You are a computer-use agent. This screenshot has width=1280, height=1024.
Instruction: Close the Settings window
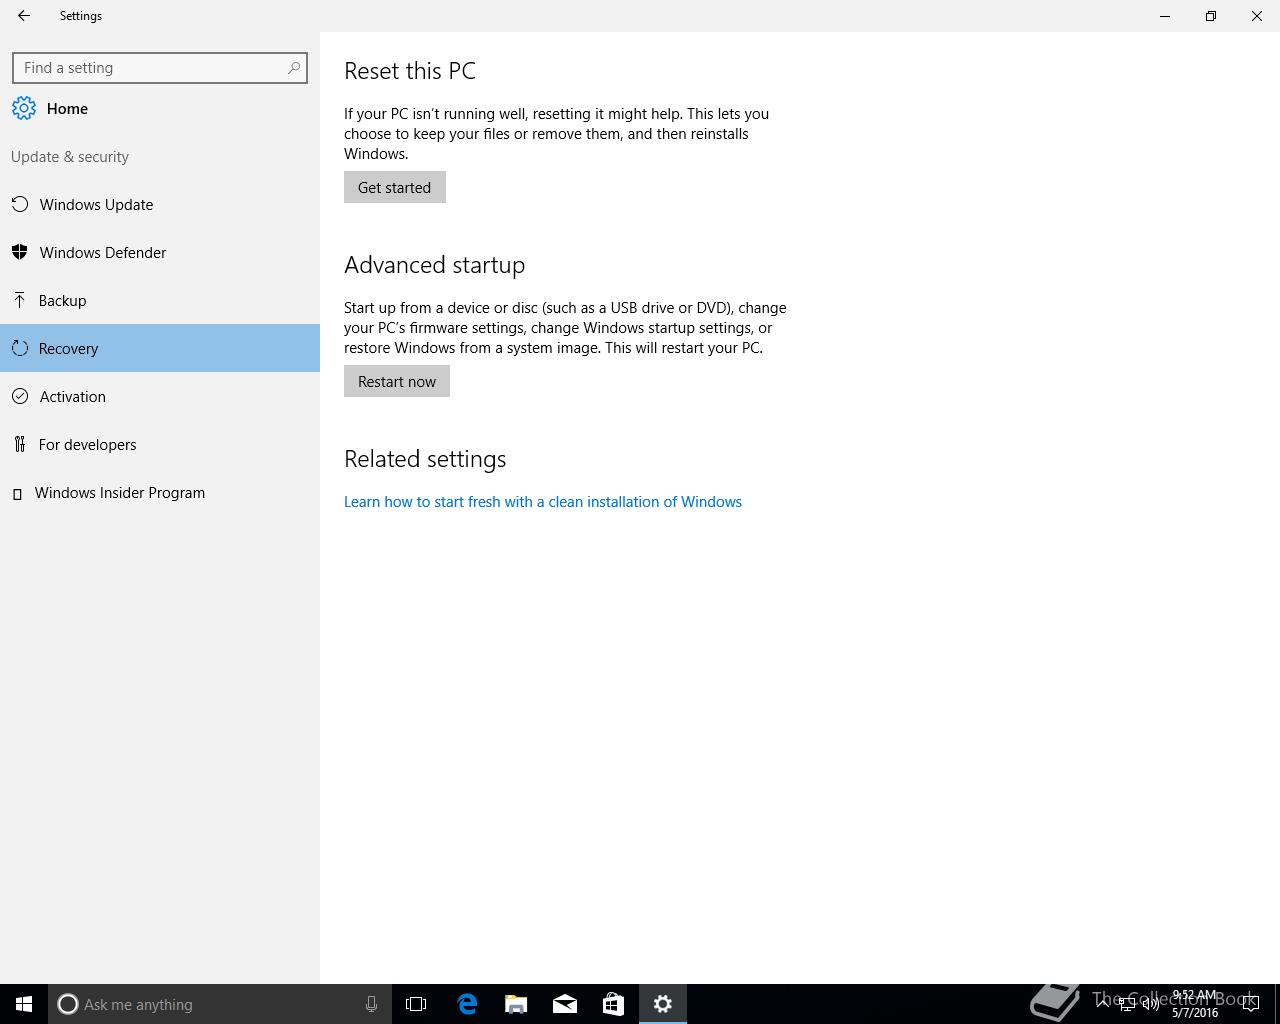tap(1257, 16)
